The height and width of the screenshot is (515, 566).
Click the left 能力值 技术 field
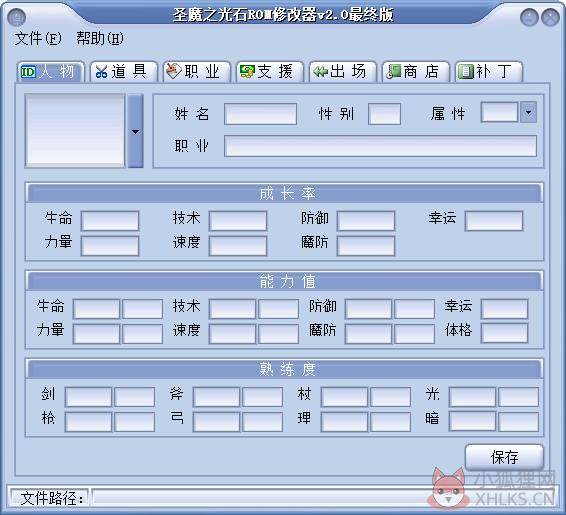(232, 309)
